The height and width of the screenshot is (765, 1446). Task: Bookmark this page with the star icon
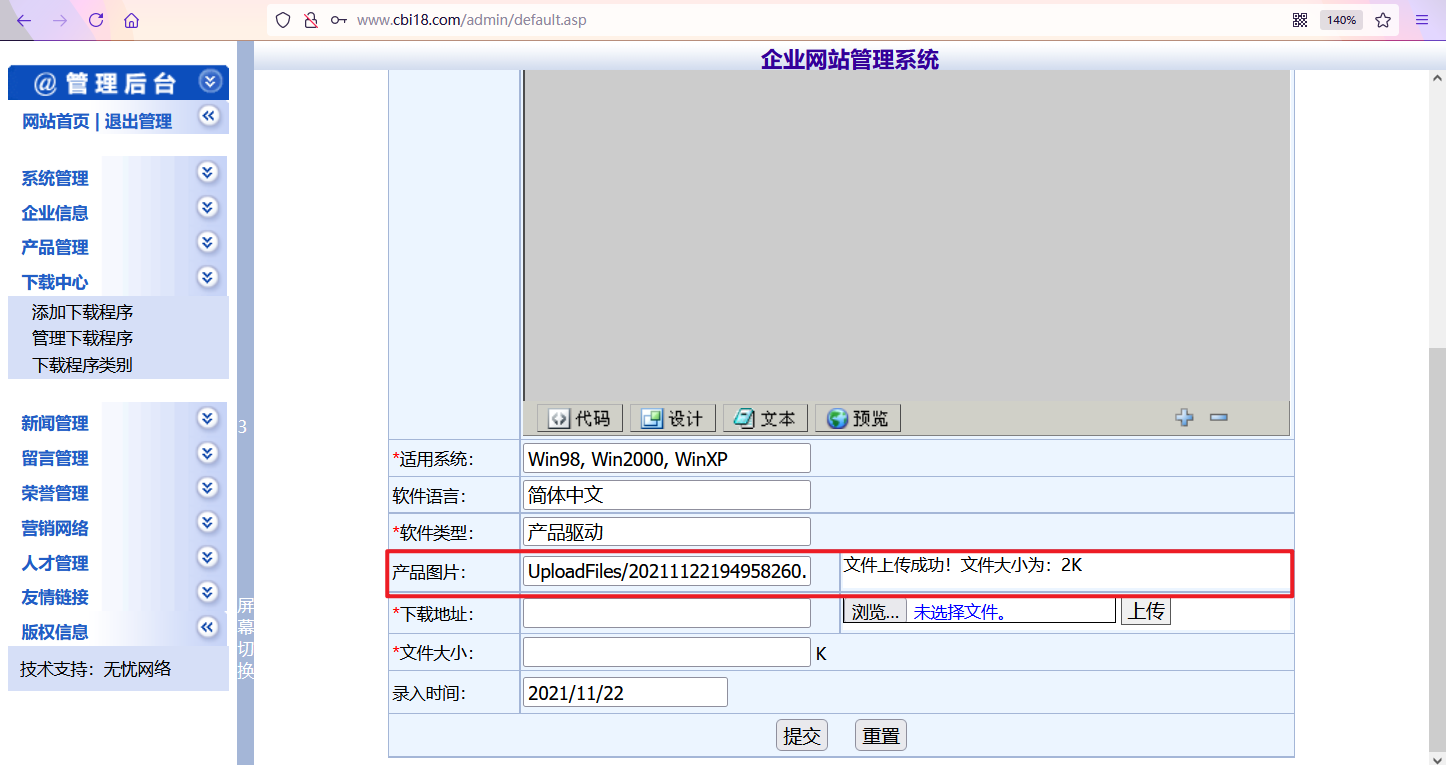(1383, 20)
